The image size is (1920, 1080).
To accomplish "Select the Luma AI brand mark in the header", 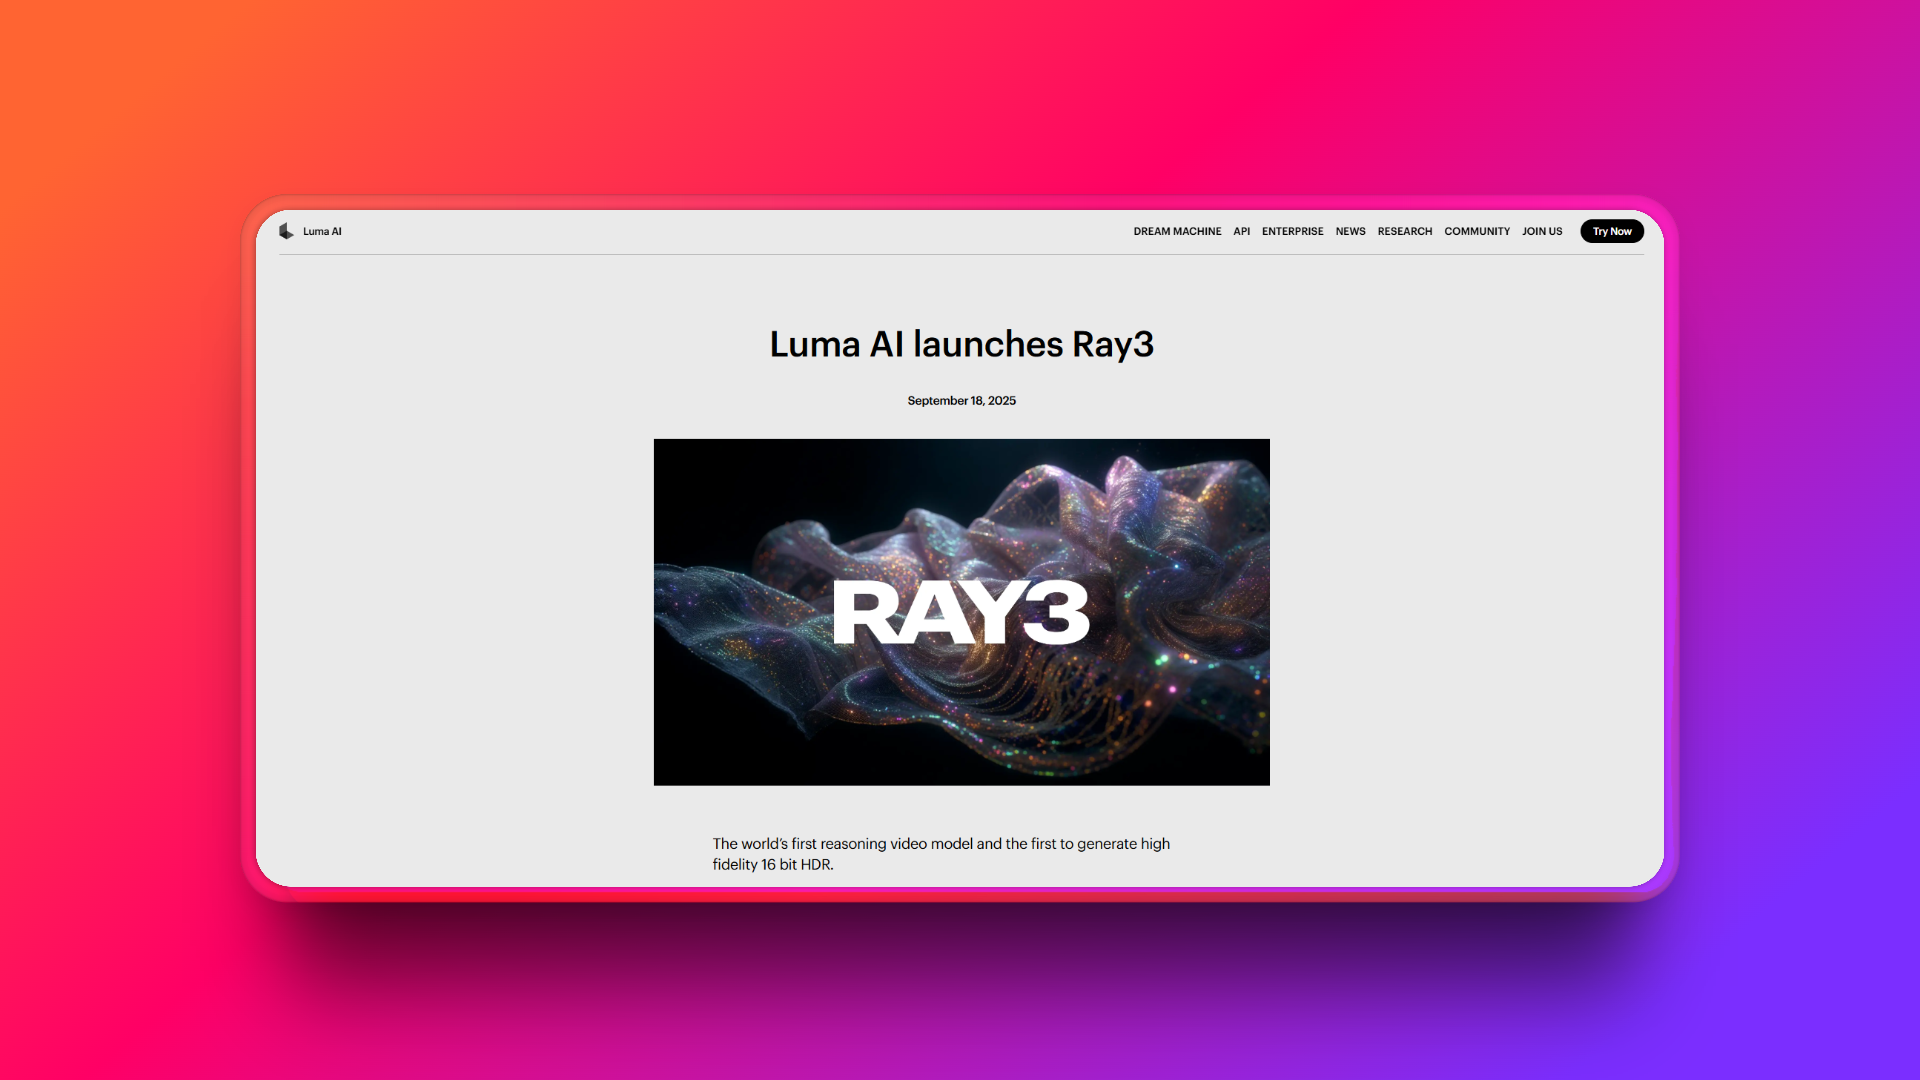I will pyautogui.click(x=311, y=231).
